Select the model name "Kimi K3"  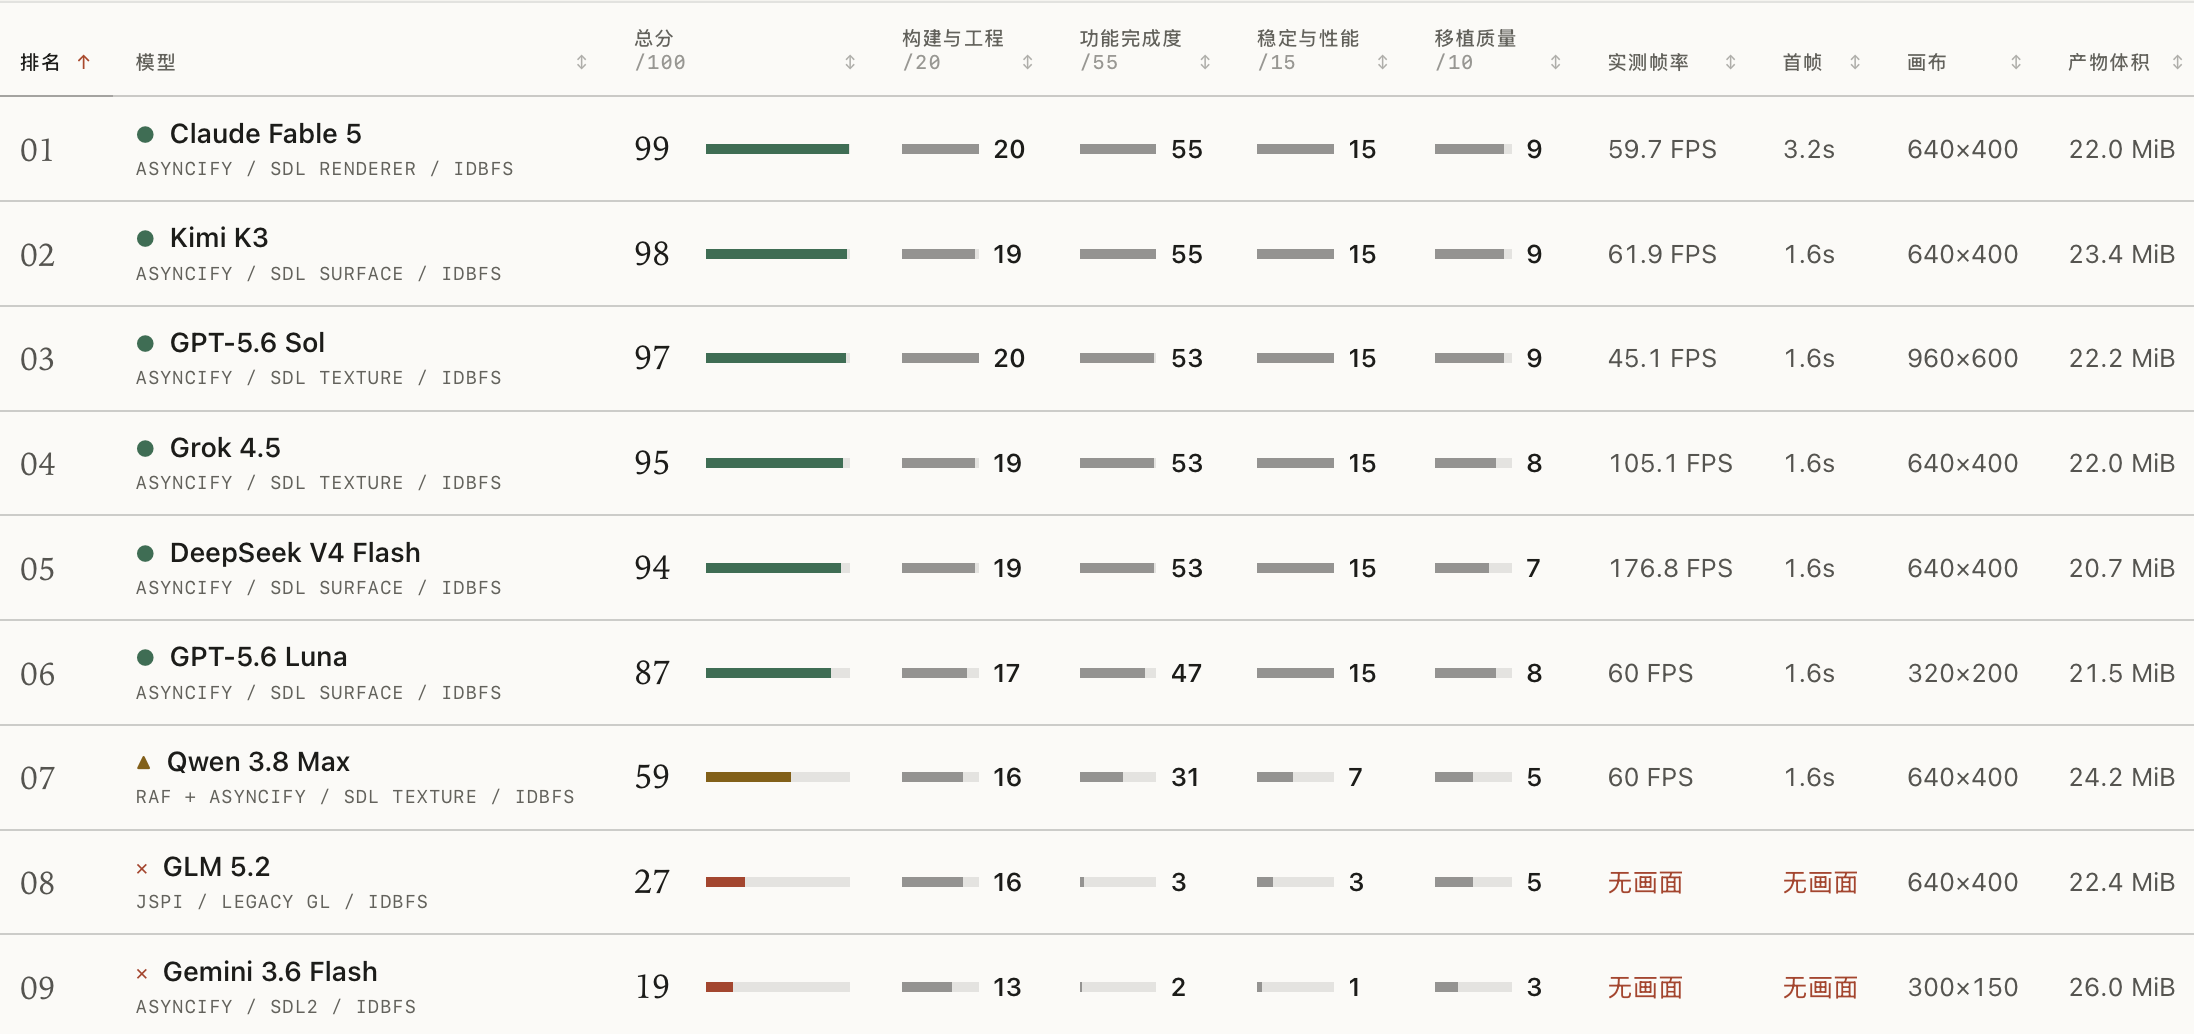click(x=219, y=238)
